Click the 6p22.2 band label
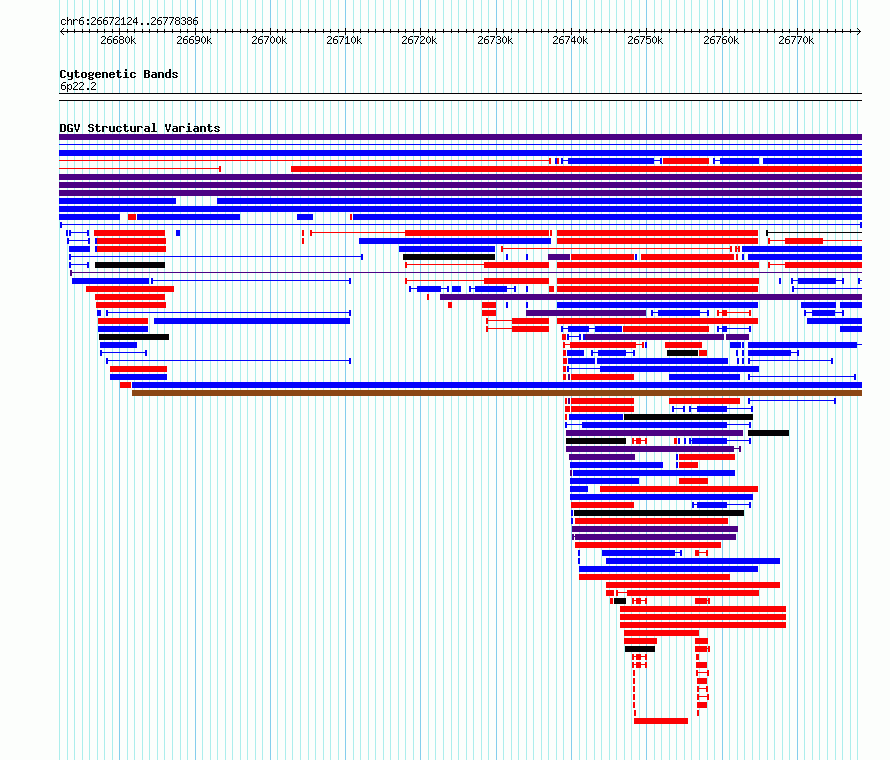The width and height of the screenshot is (890, 760). [78, 86]
